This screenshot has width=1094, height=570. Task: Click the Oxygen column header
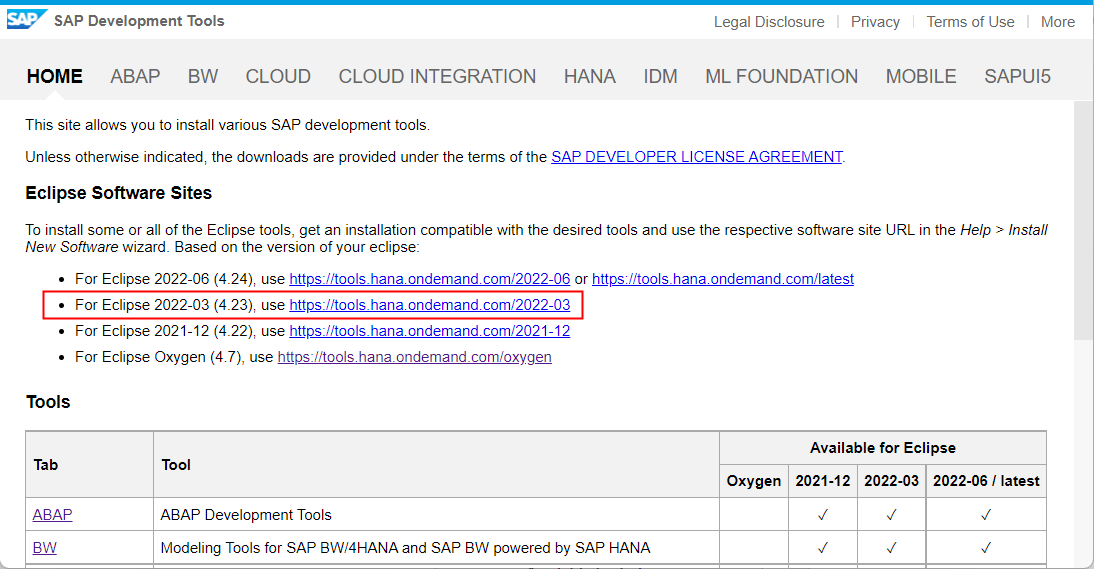(754, 481)
